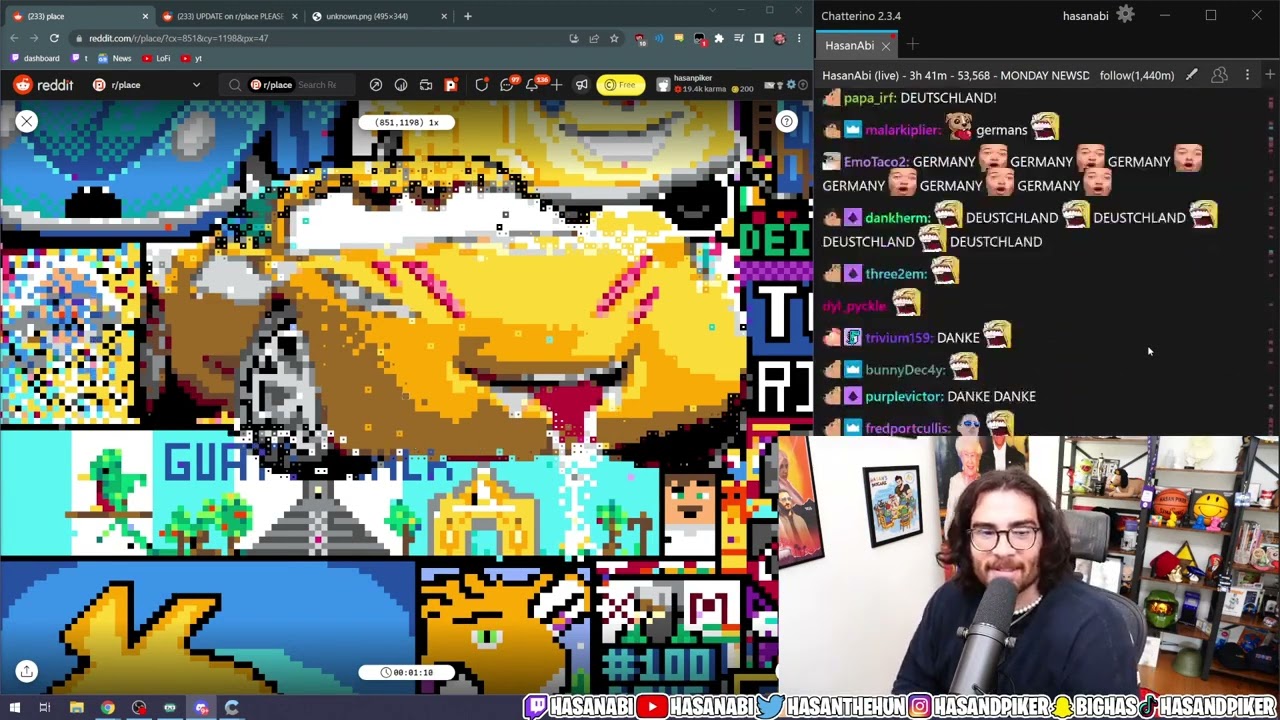Open the Reddit Popular arrow icon
1280x720 pixels.
(375, 85)
